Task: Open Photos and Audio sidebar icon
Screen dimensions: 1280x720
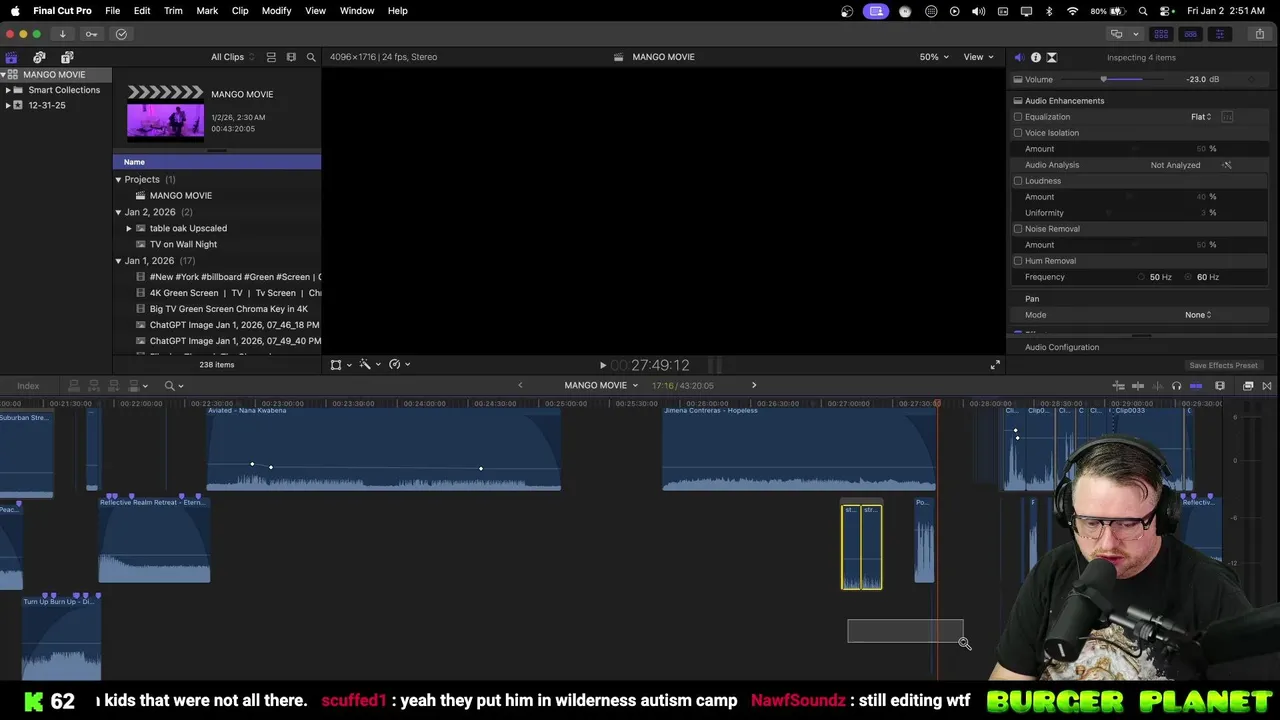Action: click(x=39, y=57)
